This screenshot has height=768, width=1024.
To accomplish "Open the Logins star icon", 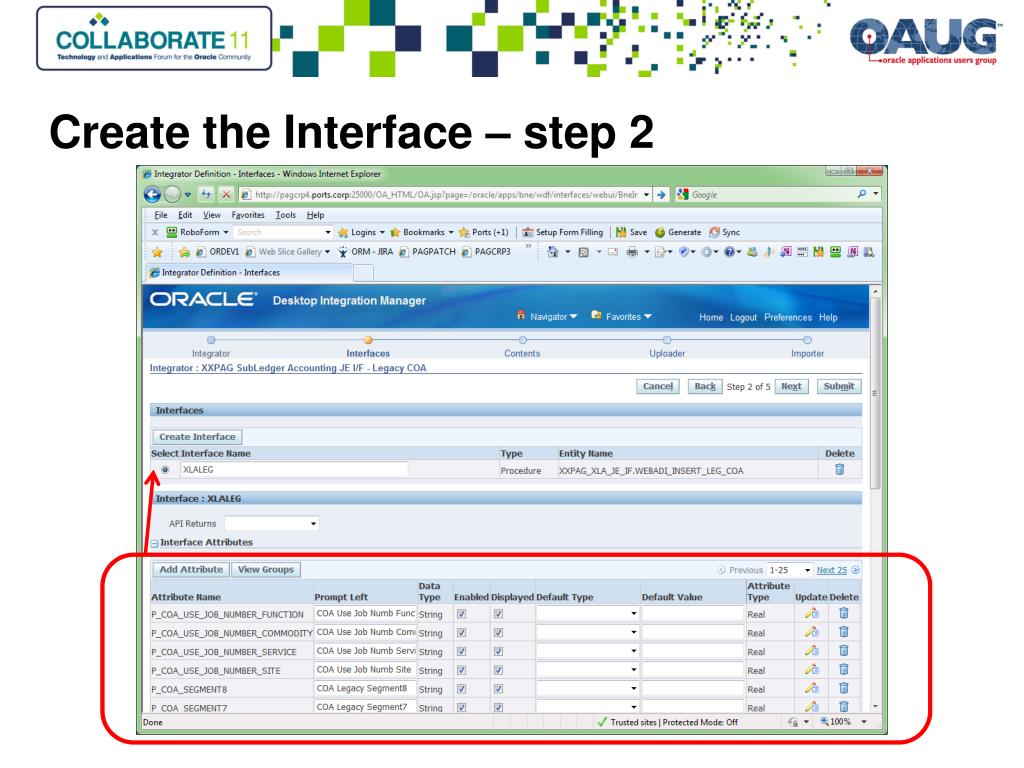I will tap(343, 232).
